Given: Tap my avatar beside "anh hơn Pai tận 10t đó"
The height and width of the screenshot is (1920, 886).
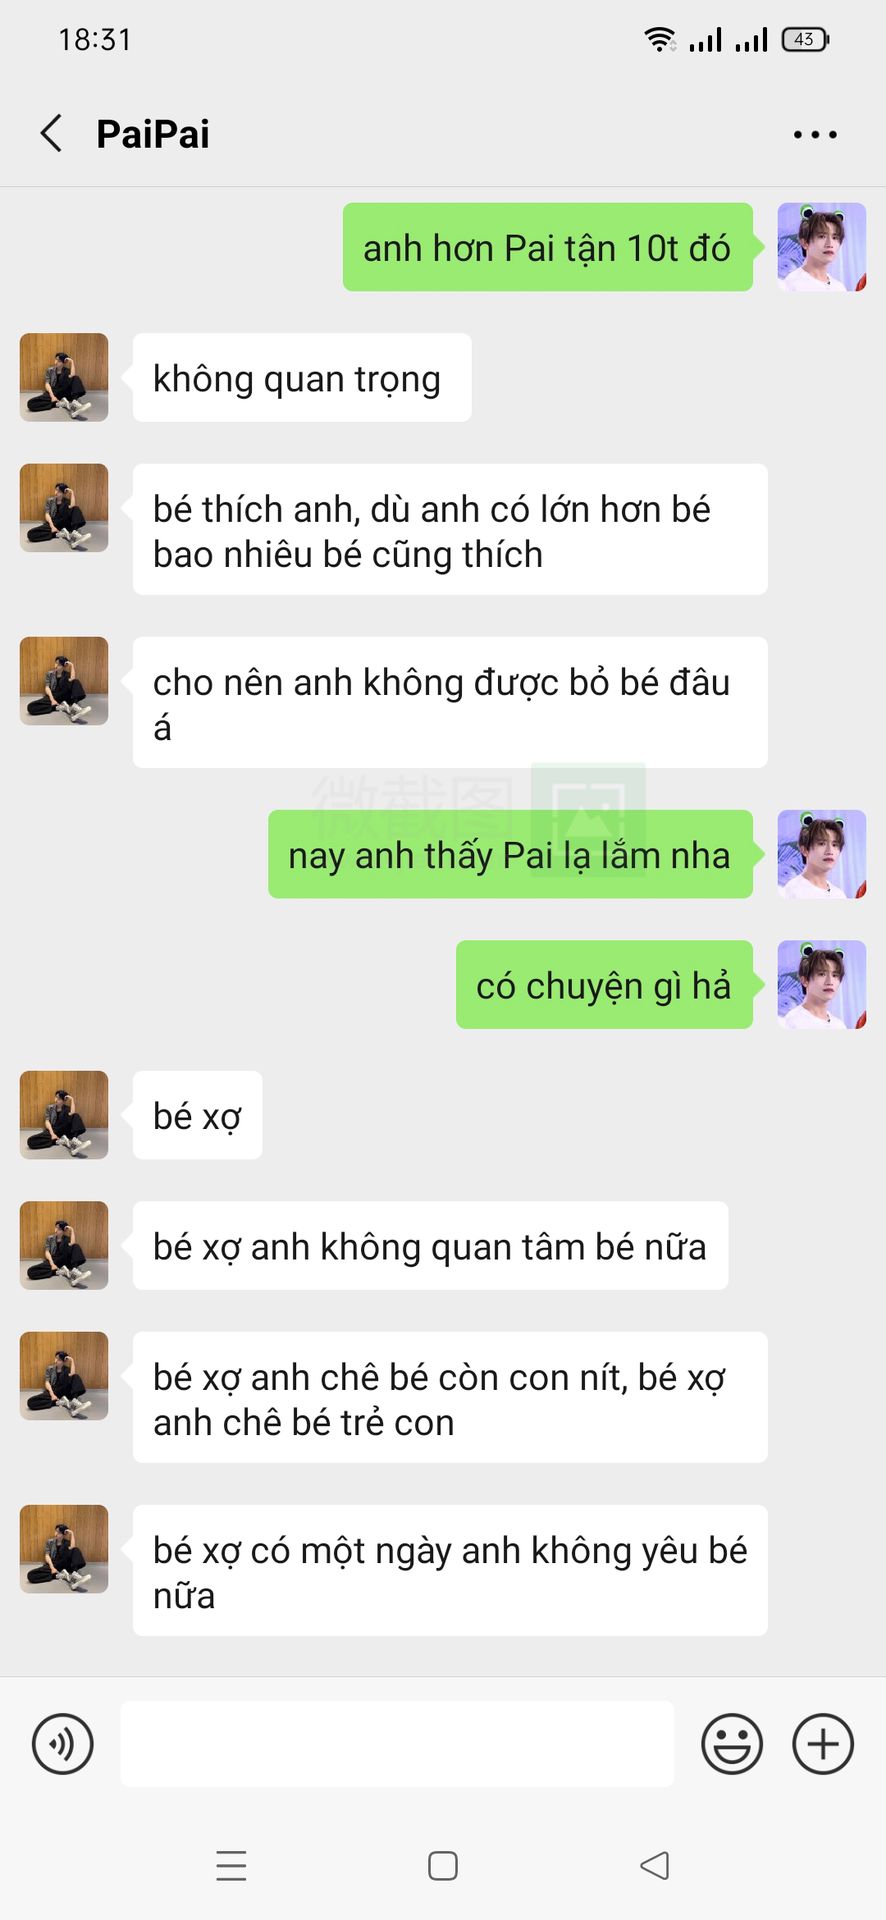Looking at the screenshot, I should click(x=822, y=247).
